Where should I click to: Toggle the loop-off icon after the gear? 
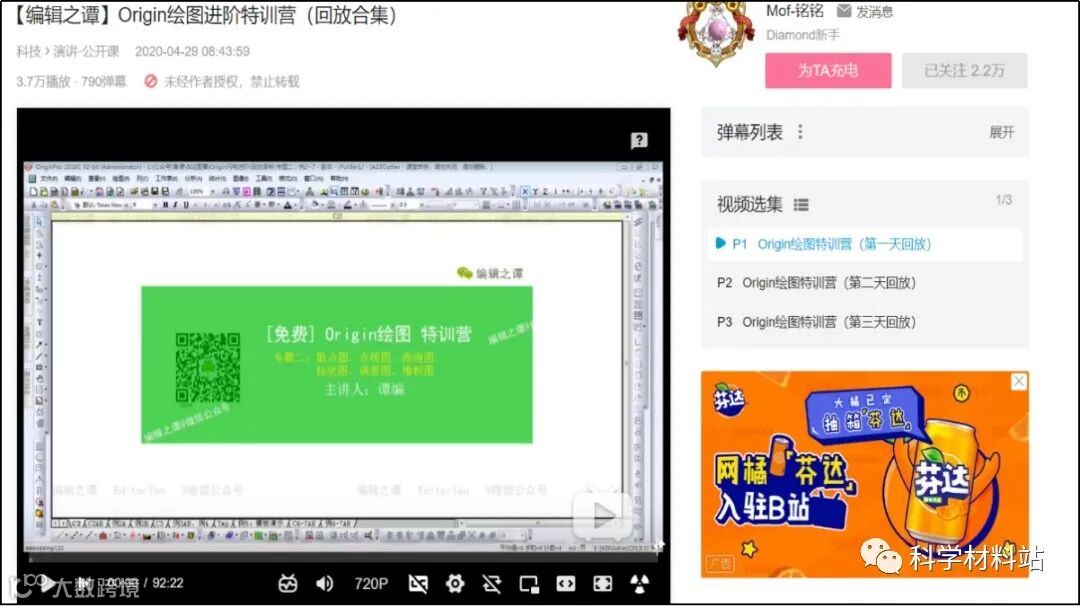491,584
